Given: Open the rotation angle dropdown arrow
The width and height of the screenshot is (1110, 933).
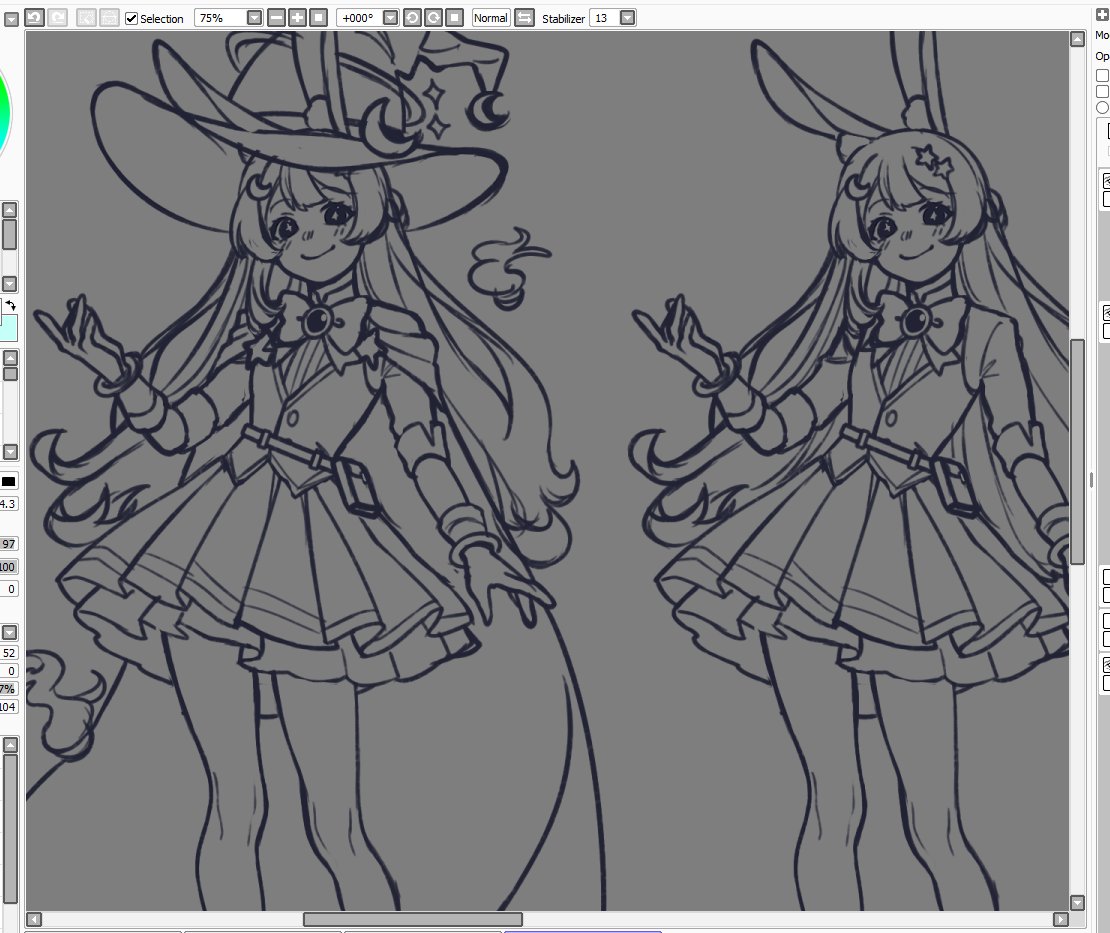Looking at the screenshot, I should pyautogui.click(x=391, y=18).
